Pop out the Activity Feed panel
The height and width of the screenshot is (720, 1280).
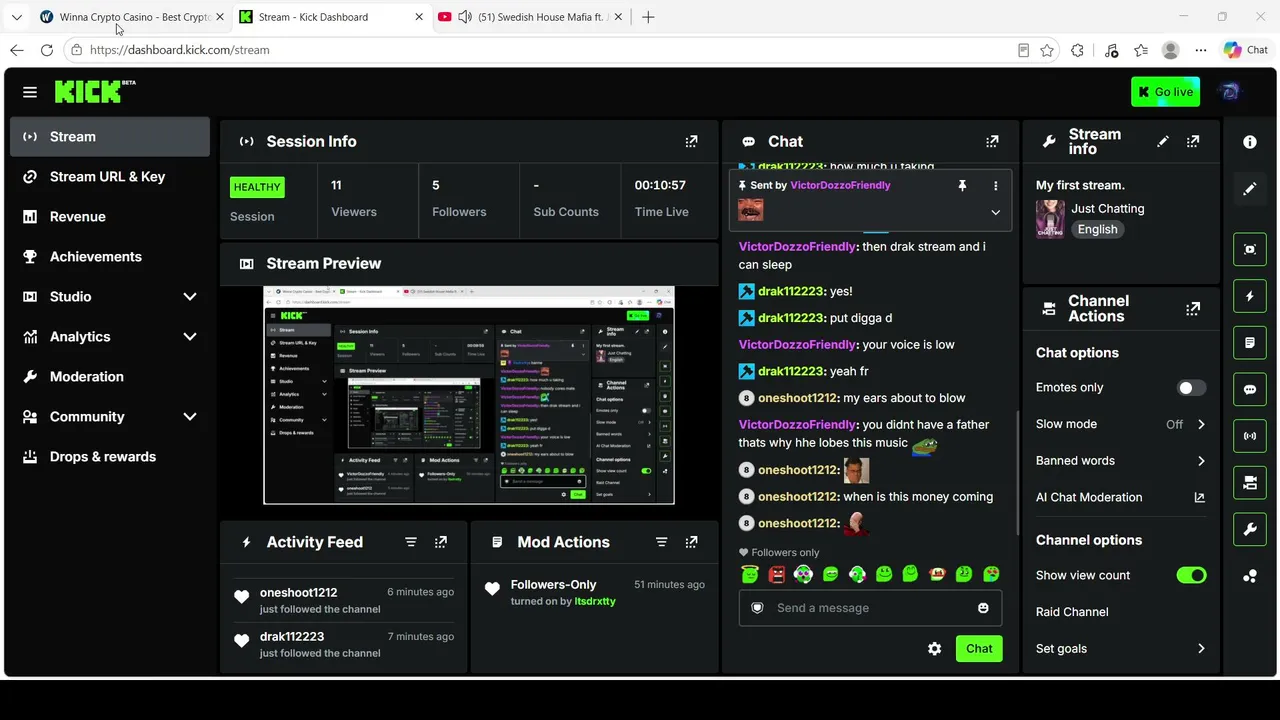tap(441, 542)
